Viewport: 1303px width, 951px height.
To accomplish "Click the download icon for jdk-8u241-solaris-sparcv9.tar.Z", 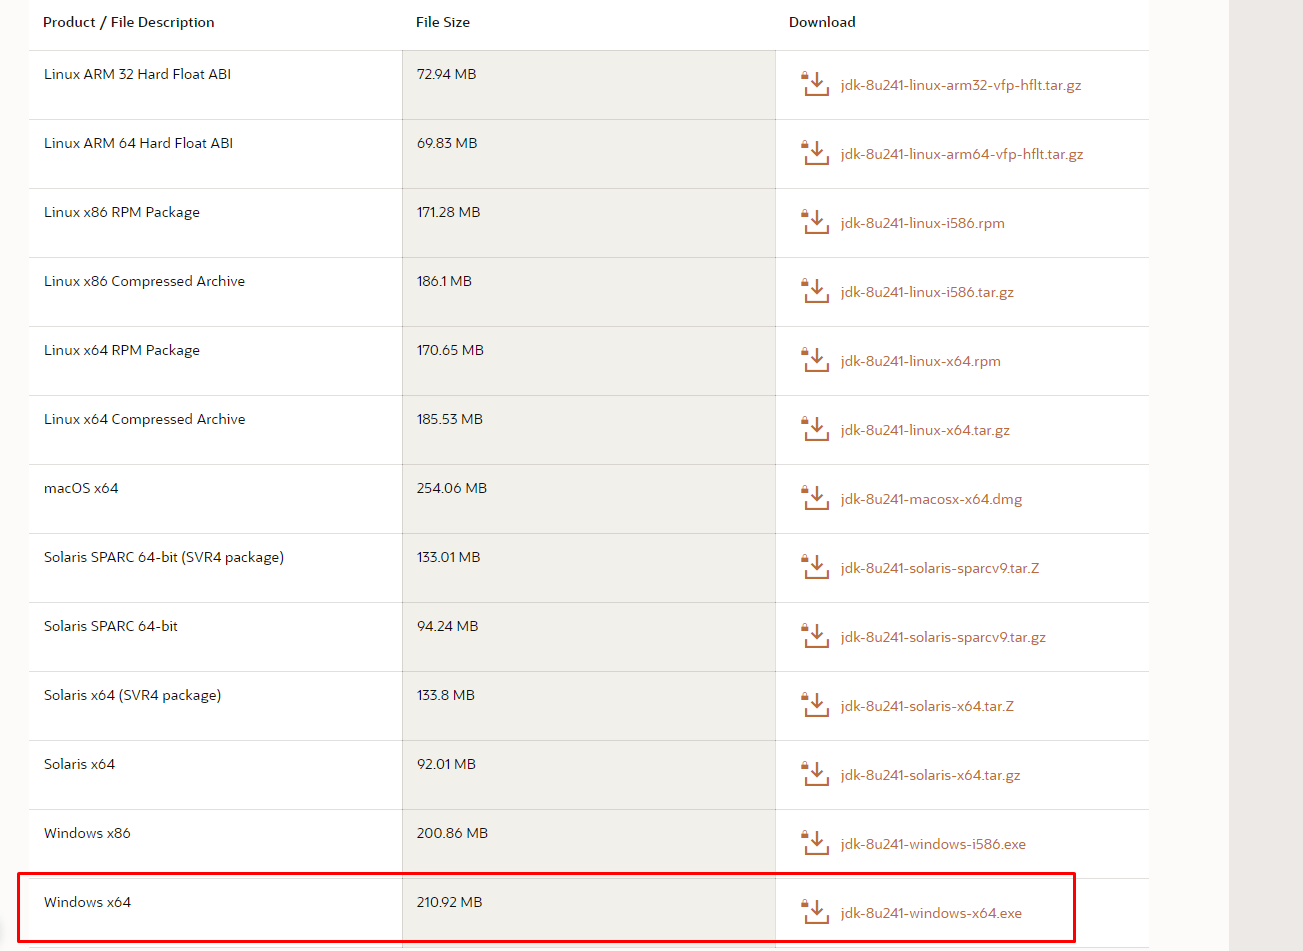I will point(815,567).
